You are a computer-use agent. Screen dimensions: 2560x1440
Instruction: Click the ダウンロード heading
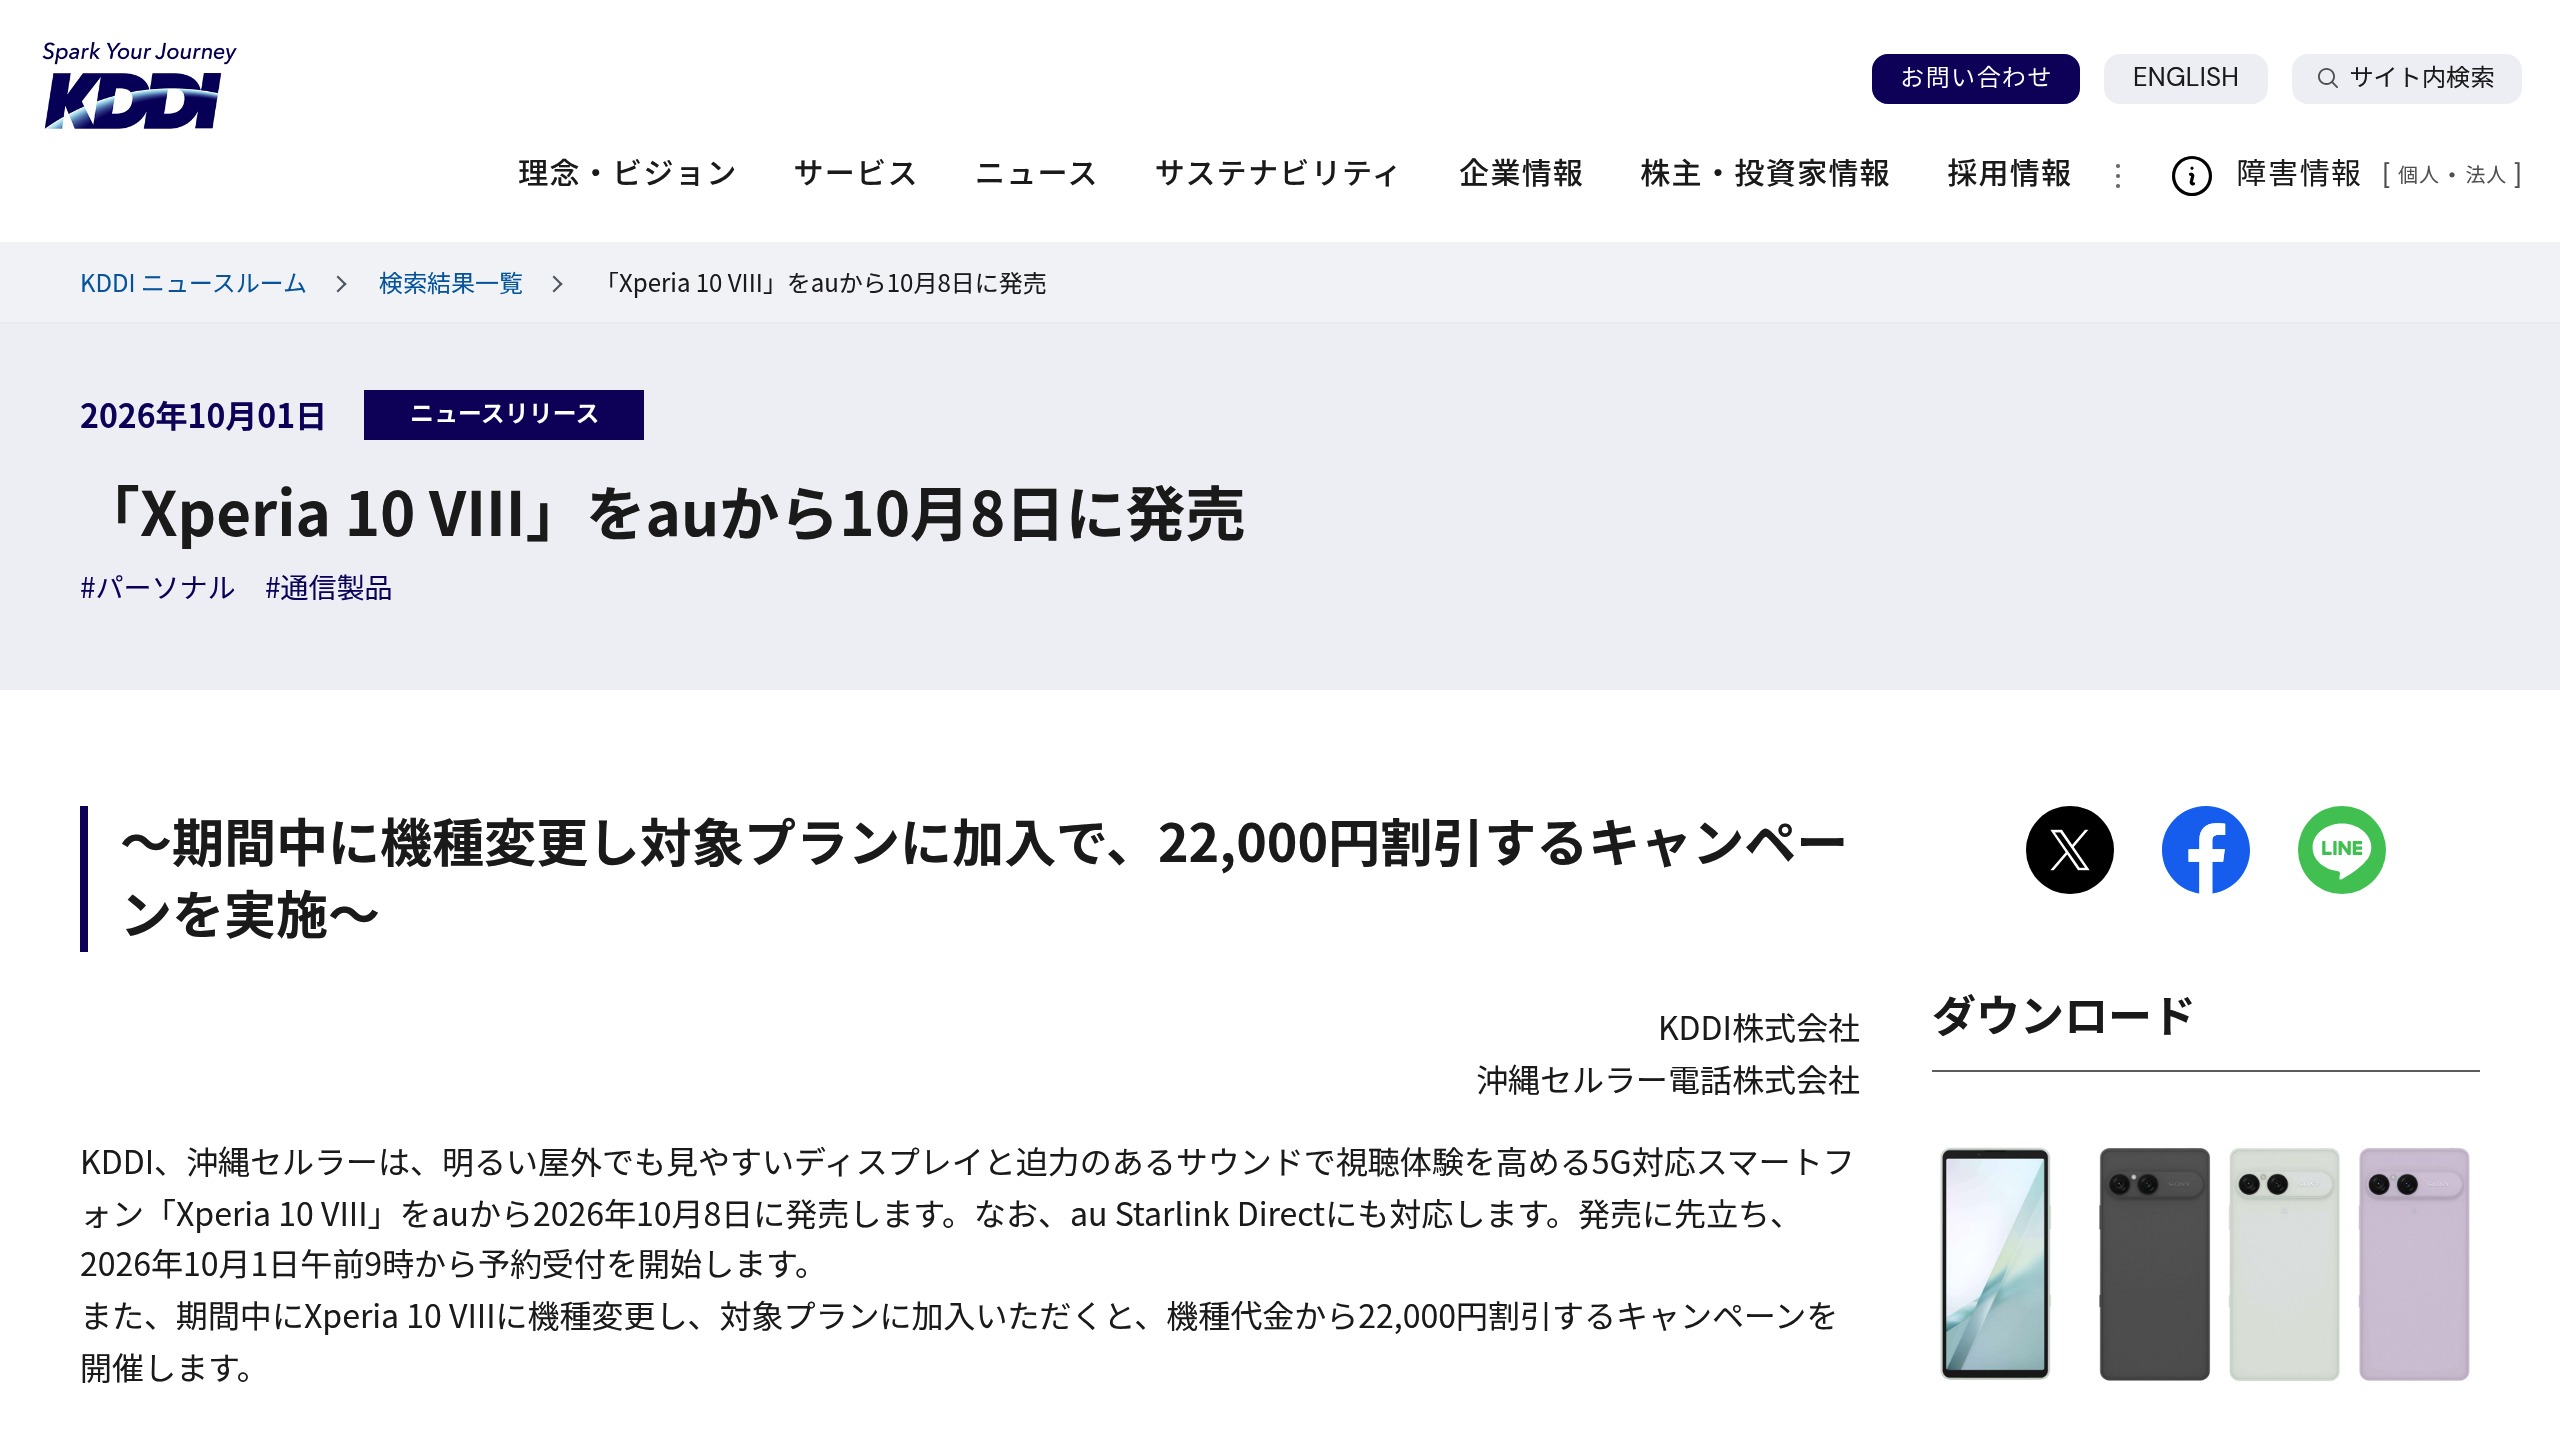pos(2063,1015)
